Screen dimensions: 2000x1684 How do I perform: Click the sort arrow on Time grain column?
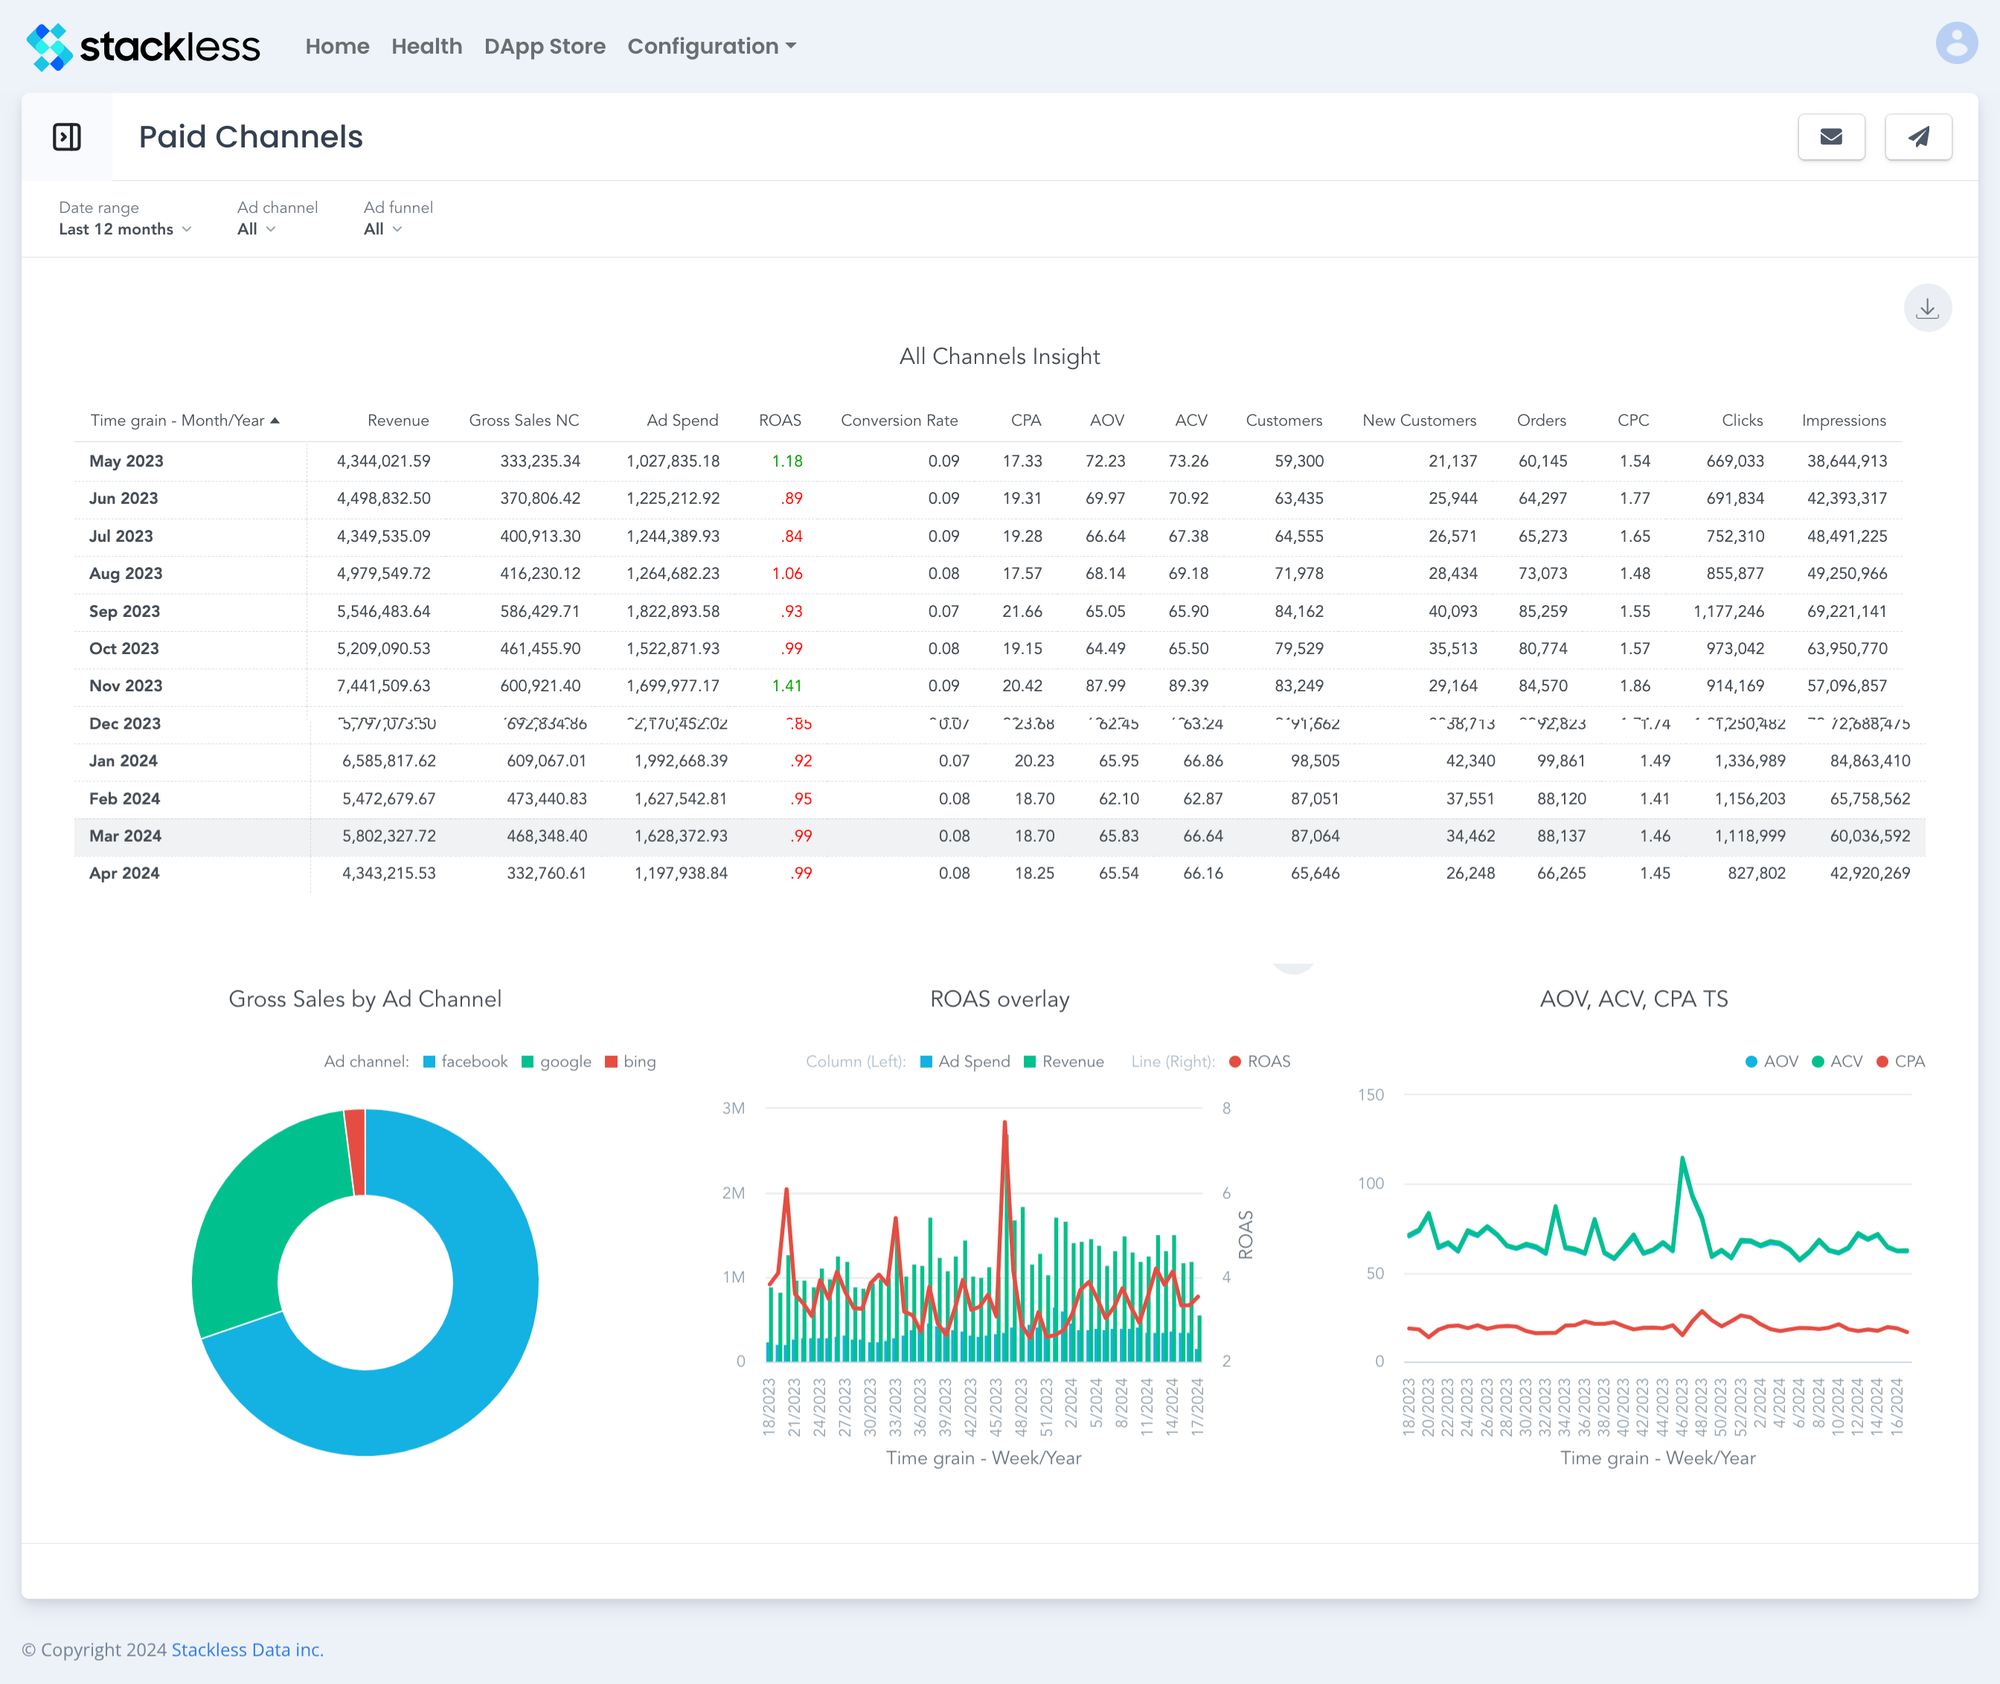click(276, 420)
